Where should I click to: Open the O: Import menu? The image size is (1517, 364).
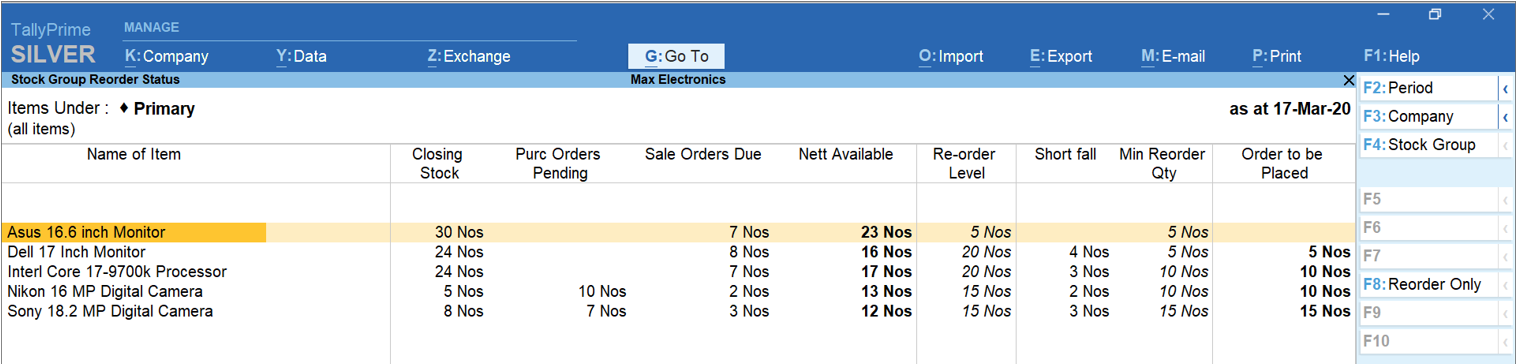(951, 57)
